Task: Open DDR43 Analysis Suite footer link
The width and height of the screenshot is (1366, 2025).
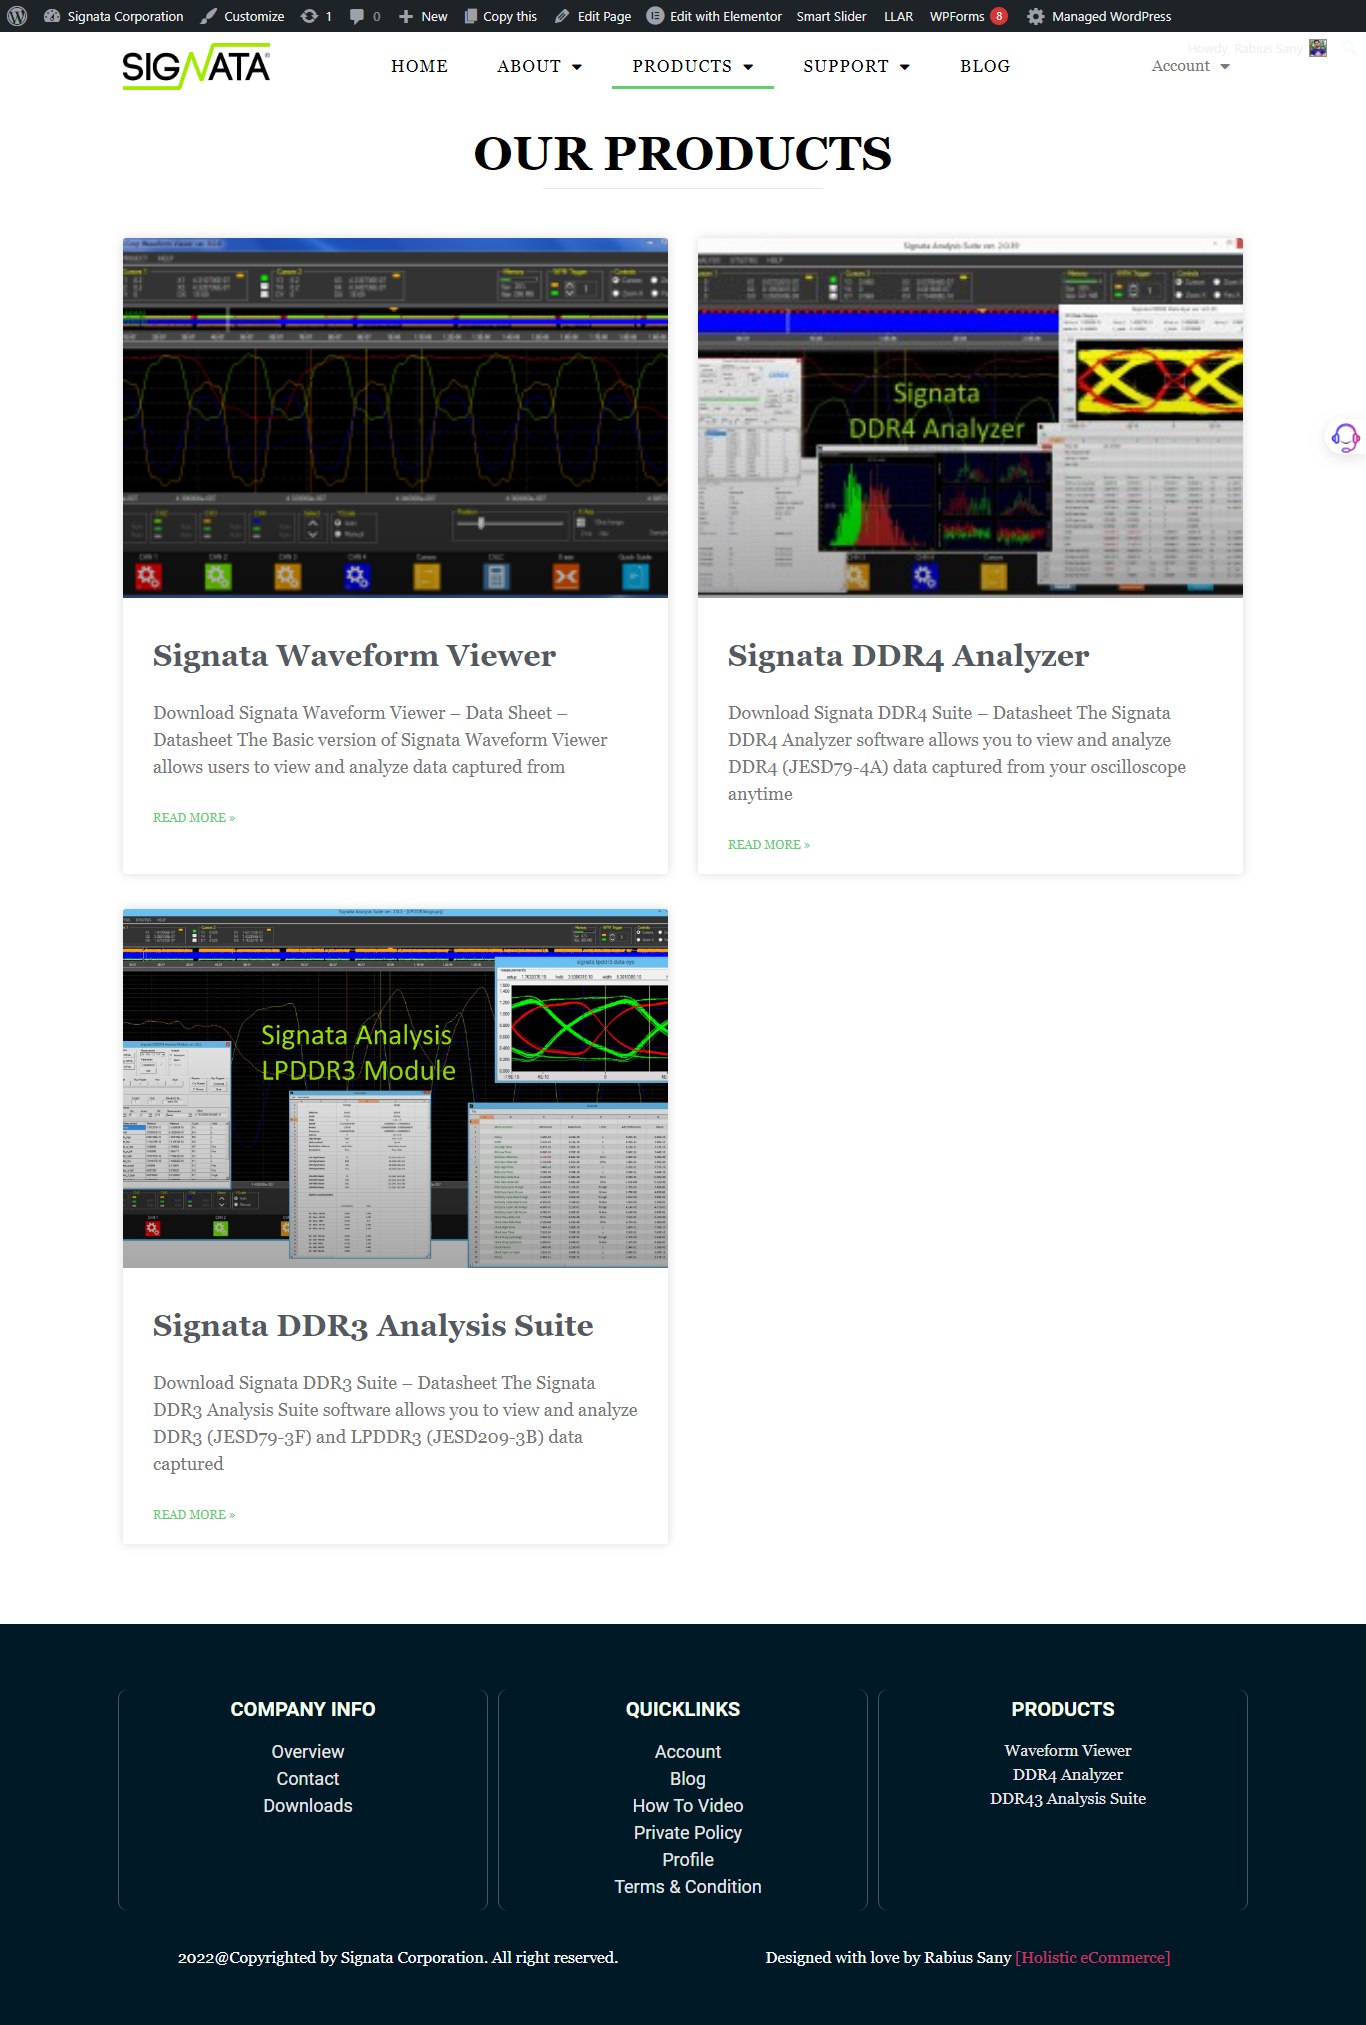Action: [x=1068, y=1798]
